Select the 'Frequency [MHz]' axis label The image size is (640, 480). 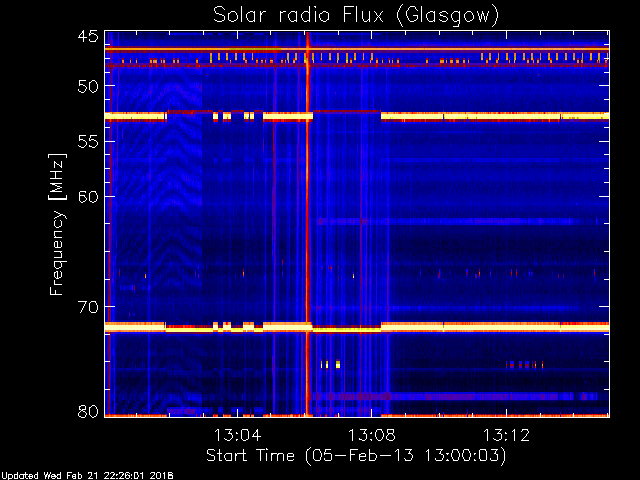tap(57, 224)
